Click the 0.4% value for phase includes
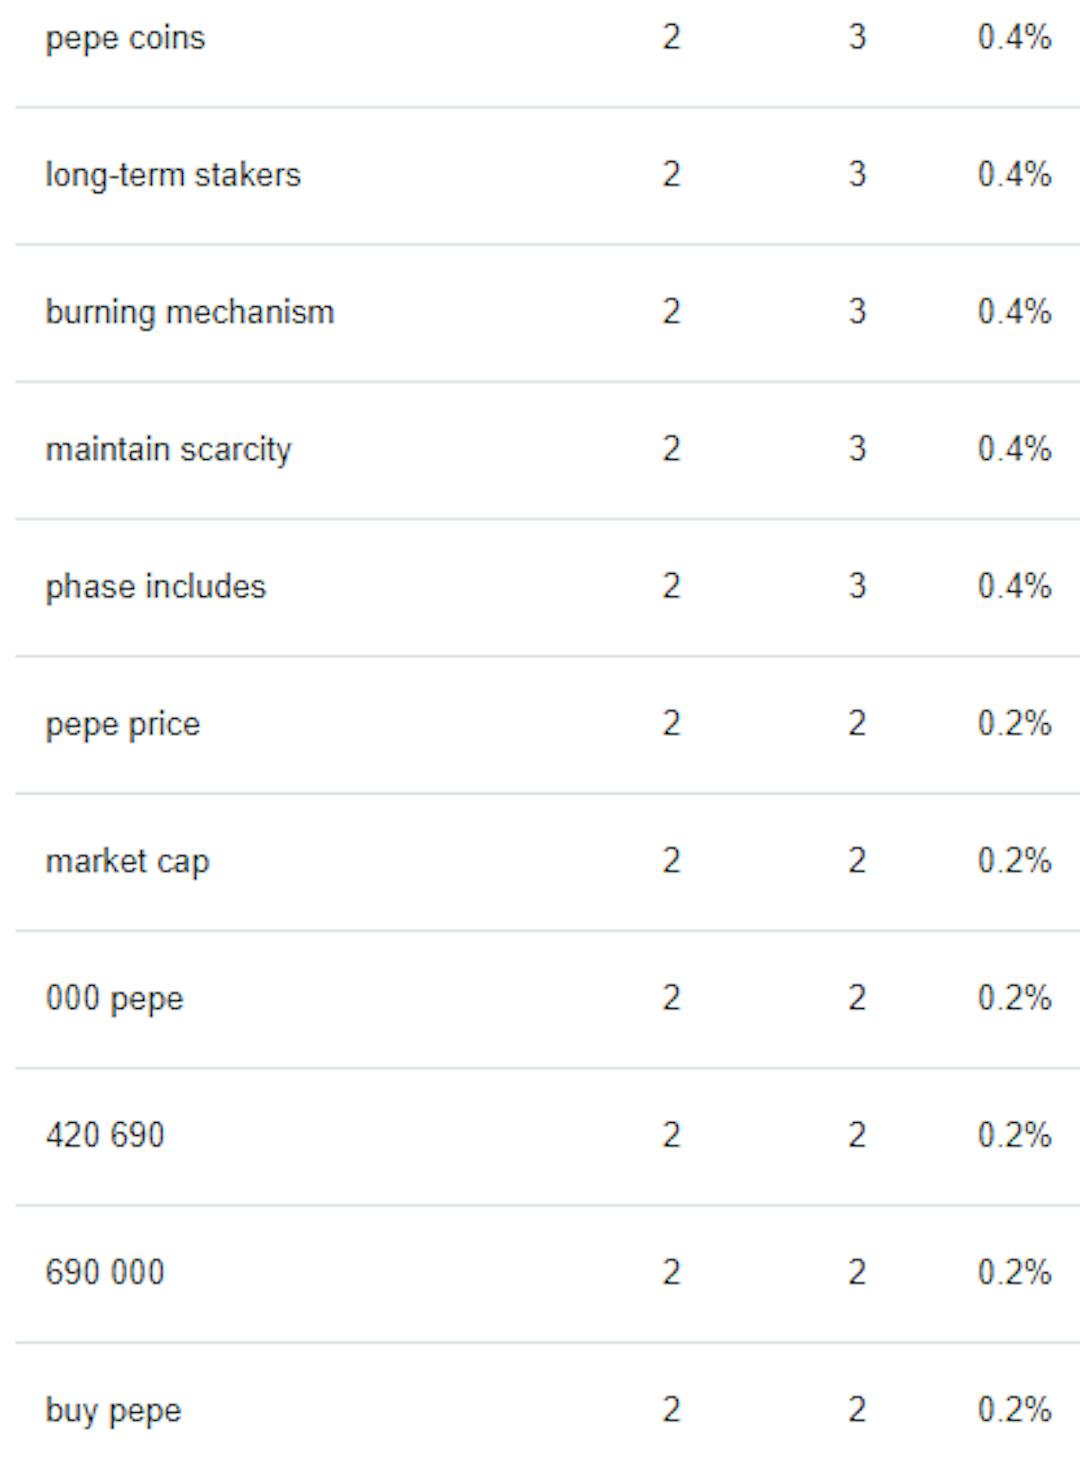Image resolution: width=1080 pixels, height=1476 pixels. [x=1014, y=585]
